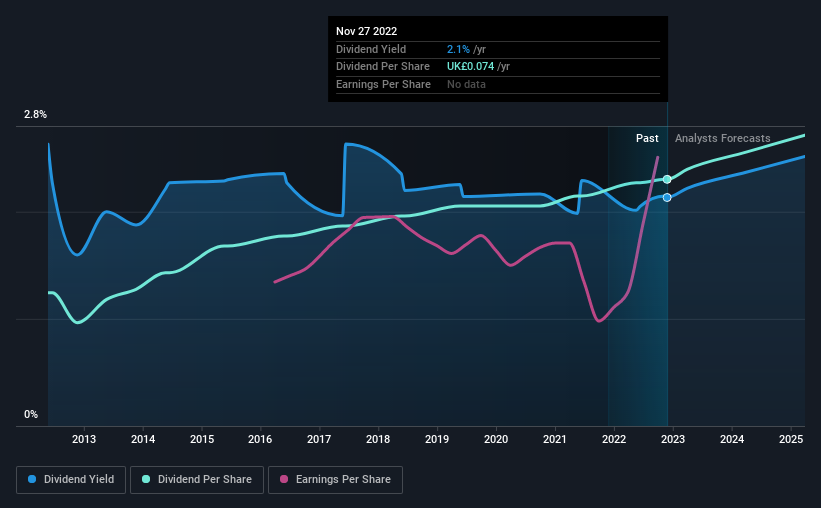Image resolution: width=821 pixels, height=508 pixels.
Task: Click the 'Dividend Per Share' row label in tooltip
Action: 383,67
